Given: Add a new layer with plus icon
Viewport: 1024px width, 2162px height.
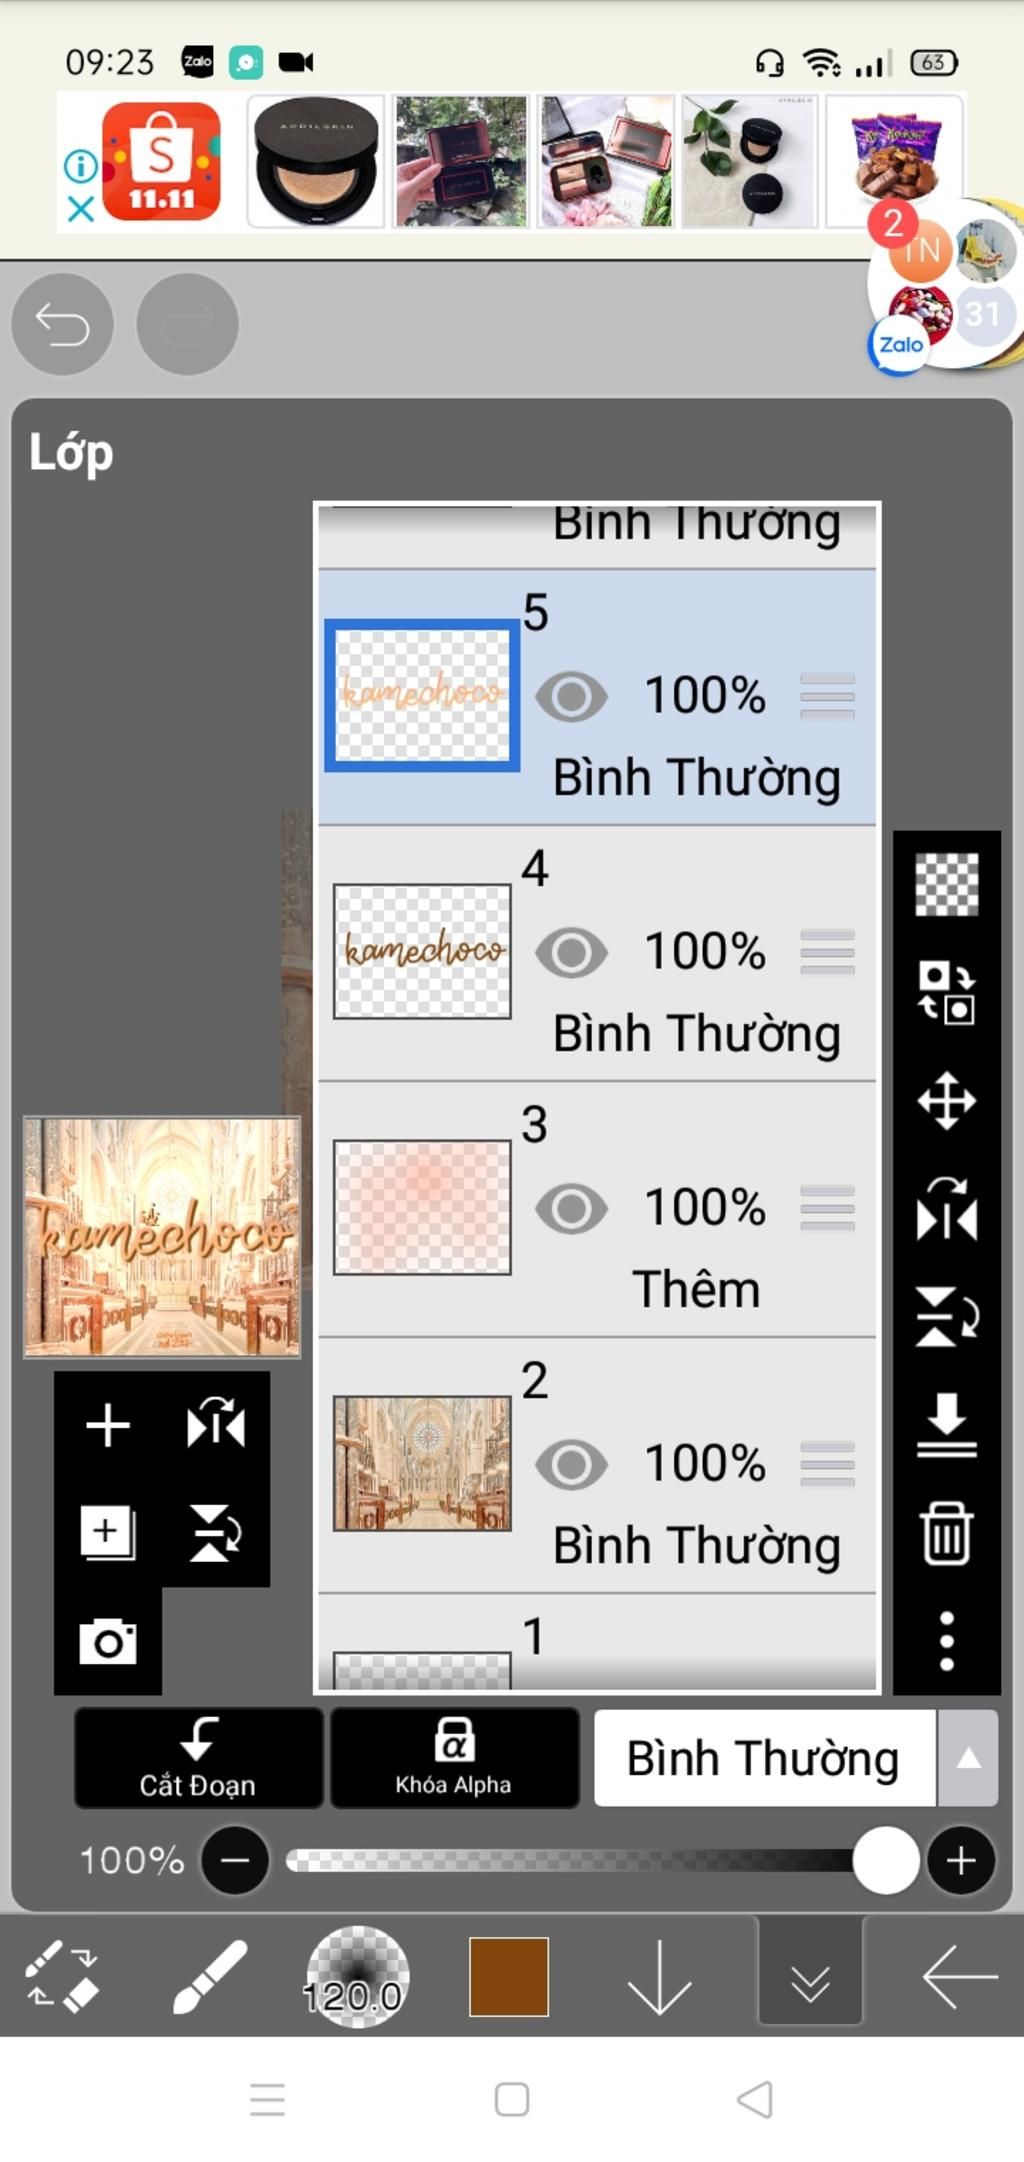Looking at the screenshot, I should (108, 1425).
